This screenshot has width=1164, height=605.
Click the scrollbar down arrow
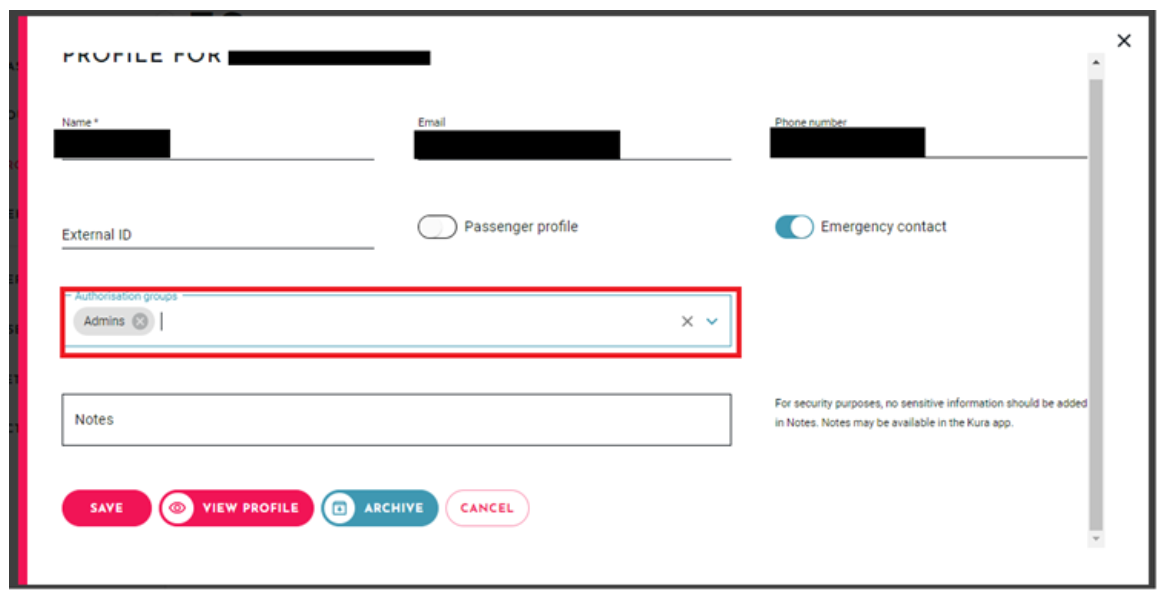1096,539
